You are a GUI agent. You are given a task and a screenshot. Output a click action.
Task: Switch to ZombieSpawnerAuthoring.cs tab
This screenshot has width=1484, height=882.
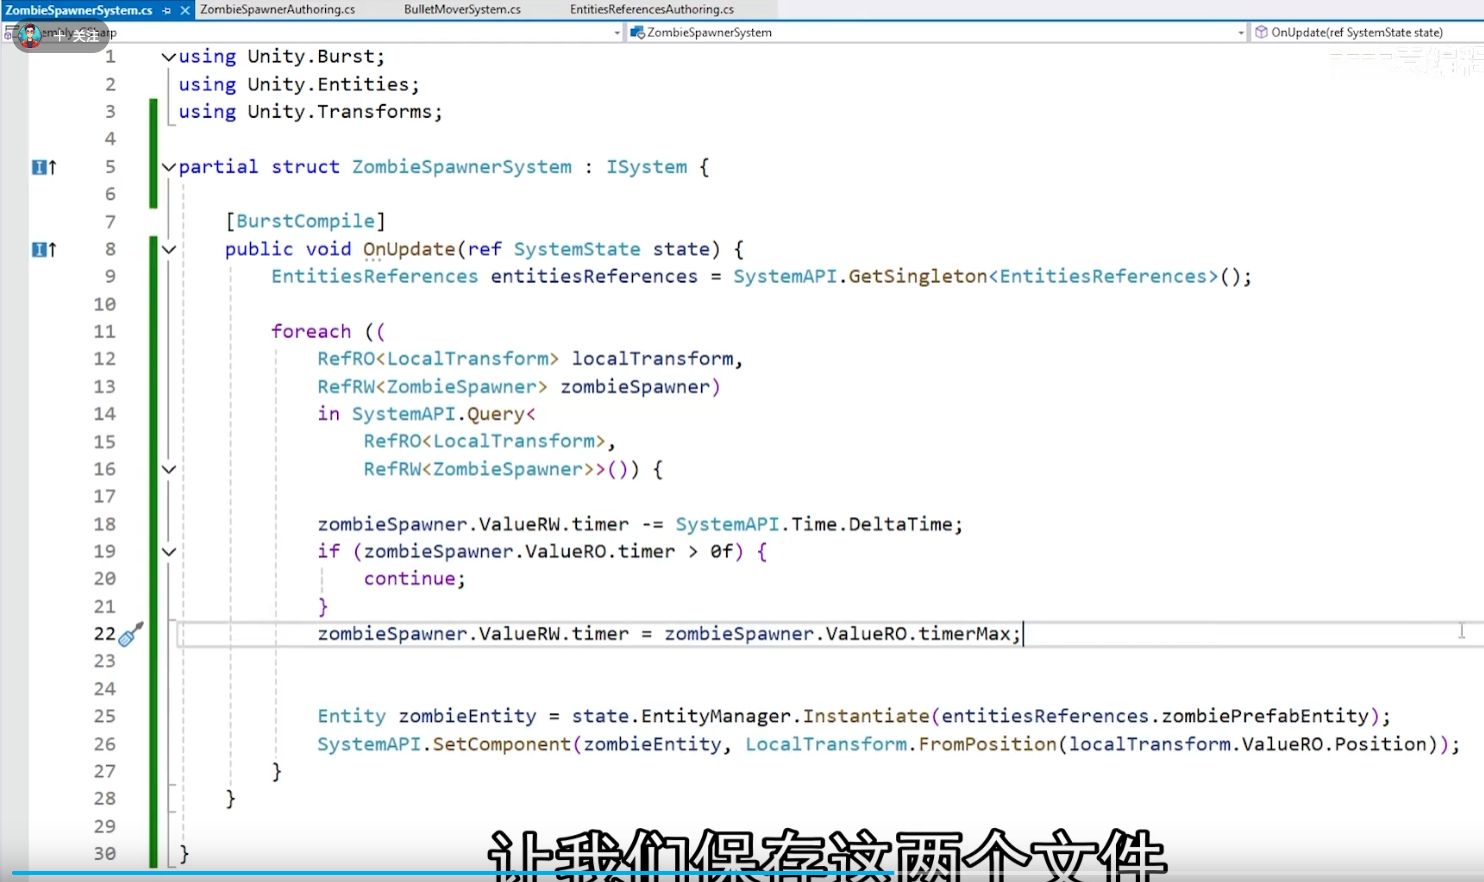(x=277, y=9)
